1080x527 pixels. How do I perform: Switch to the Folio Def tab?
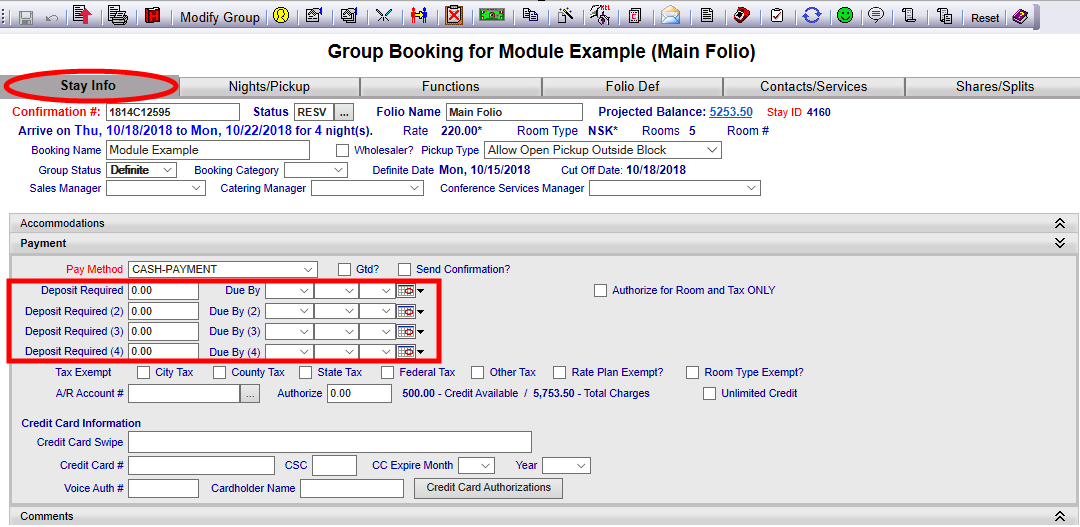point(632,87)
